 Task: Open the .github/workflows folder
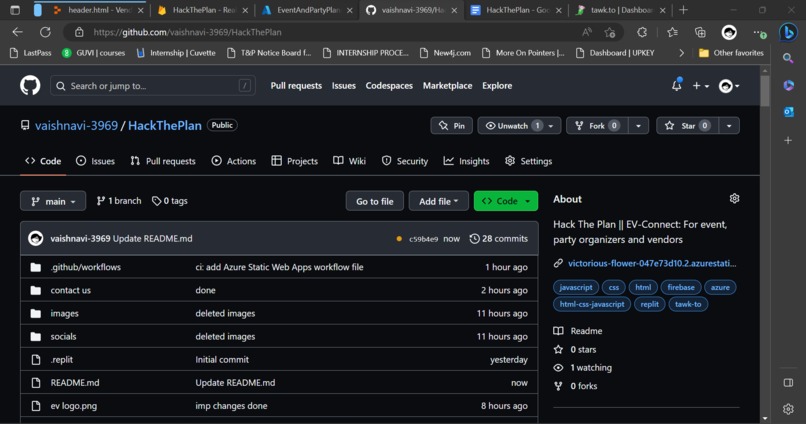click(85, 267)
